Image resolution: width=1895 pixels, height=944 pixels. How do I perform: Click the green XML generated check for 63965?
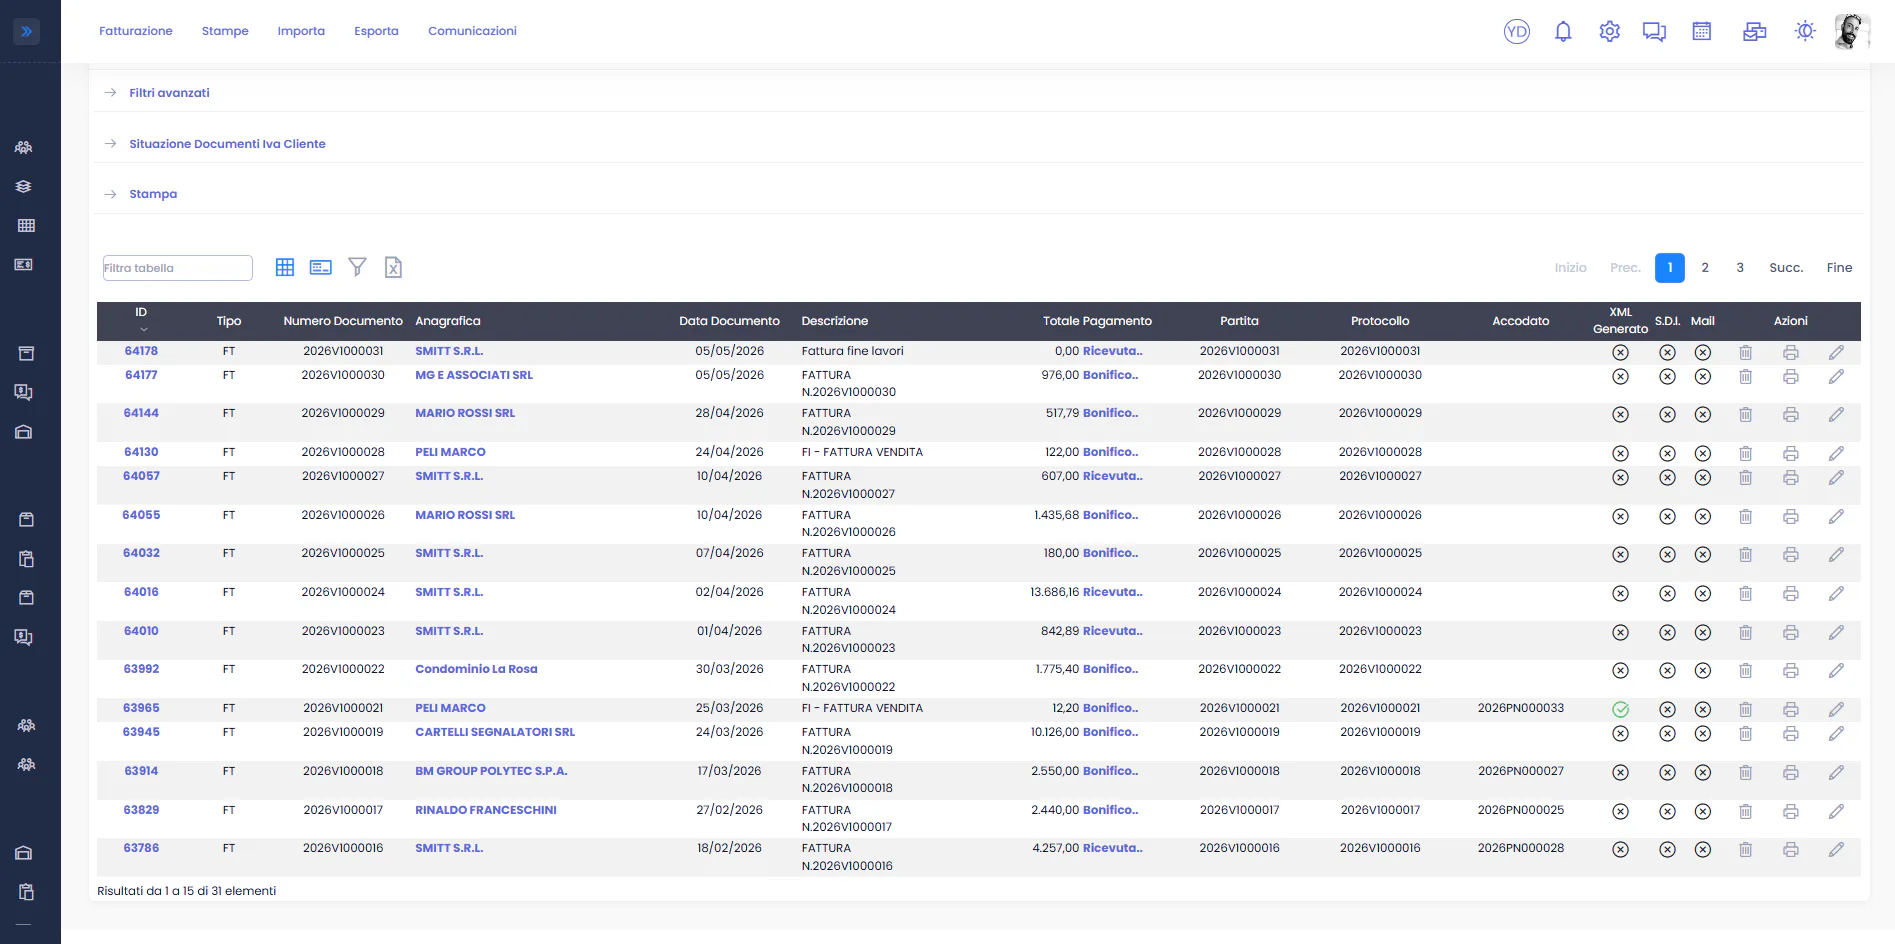coord(1620,709)
